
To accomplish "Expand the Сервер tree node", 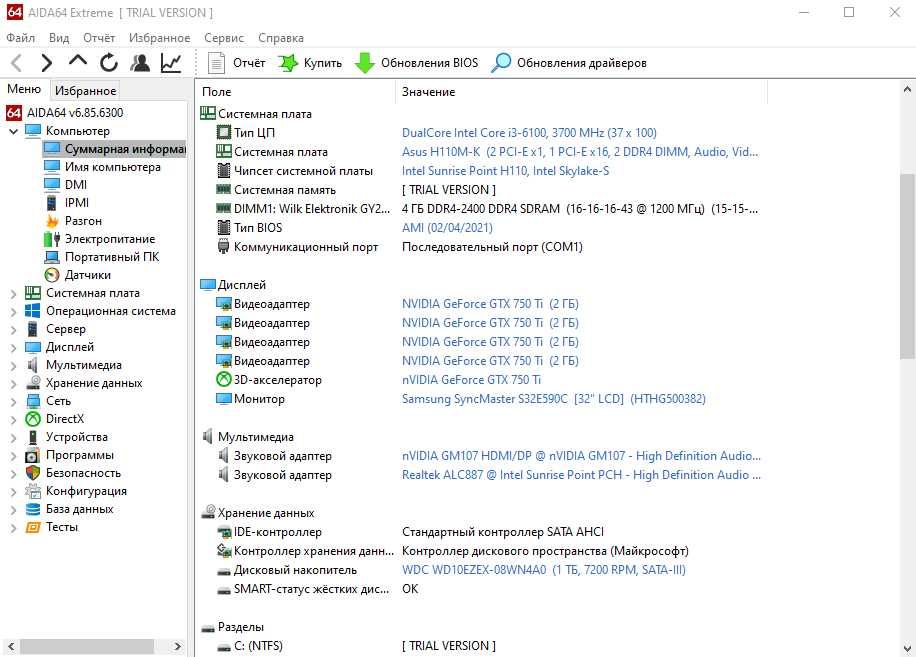I will [13, 330].
